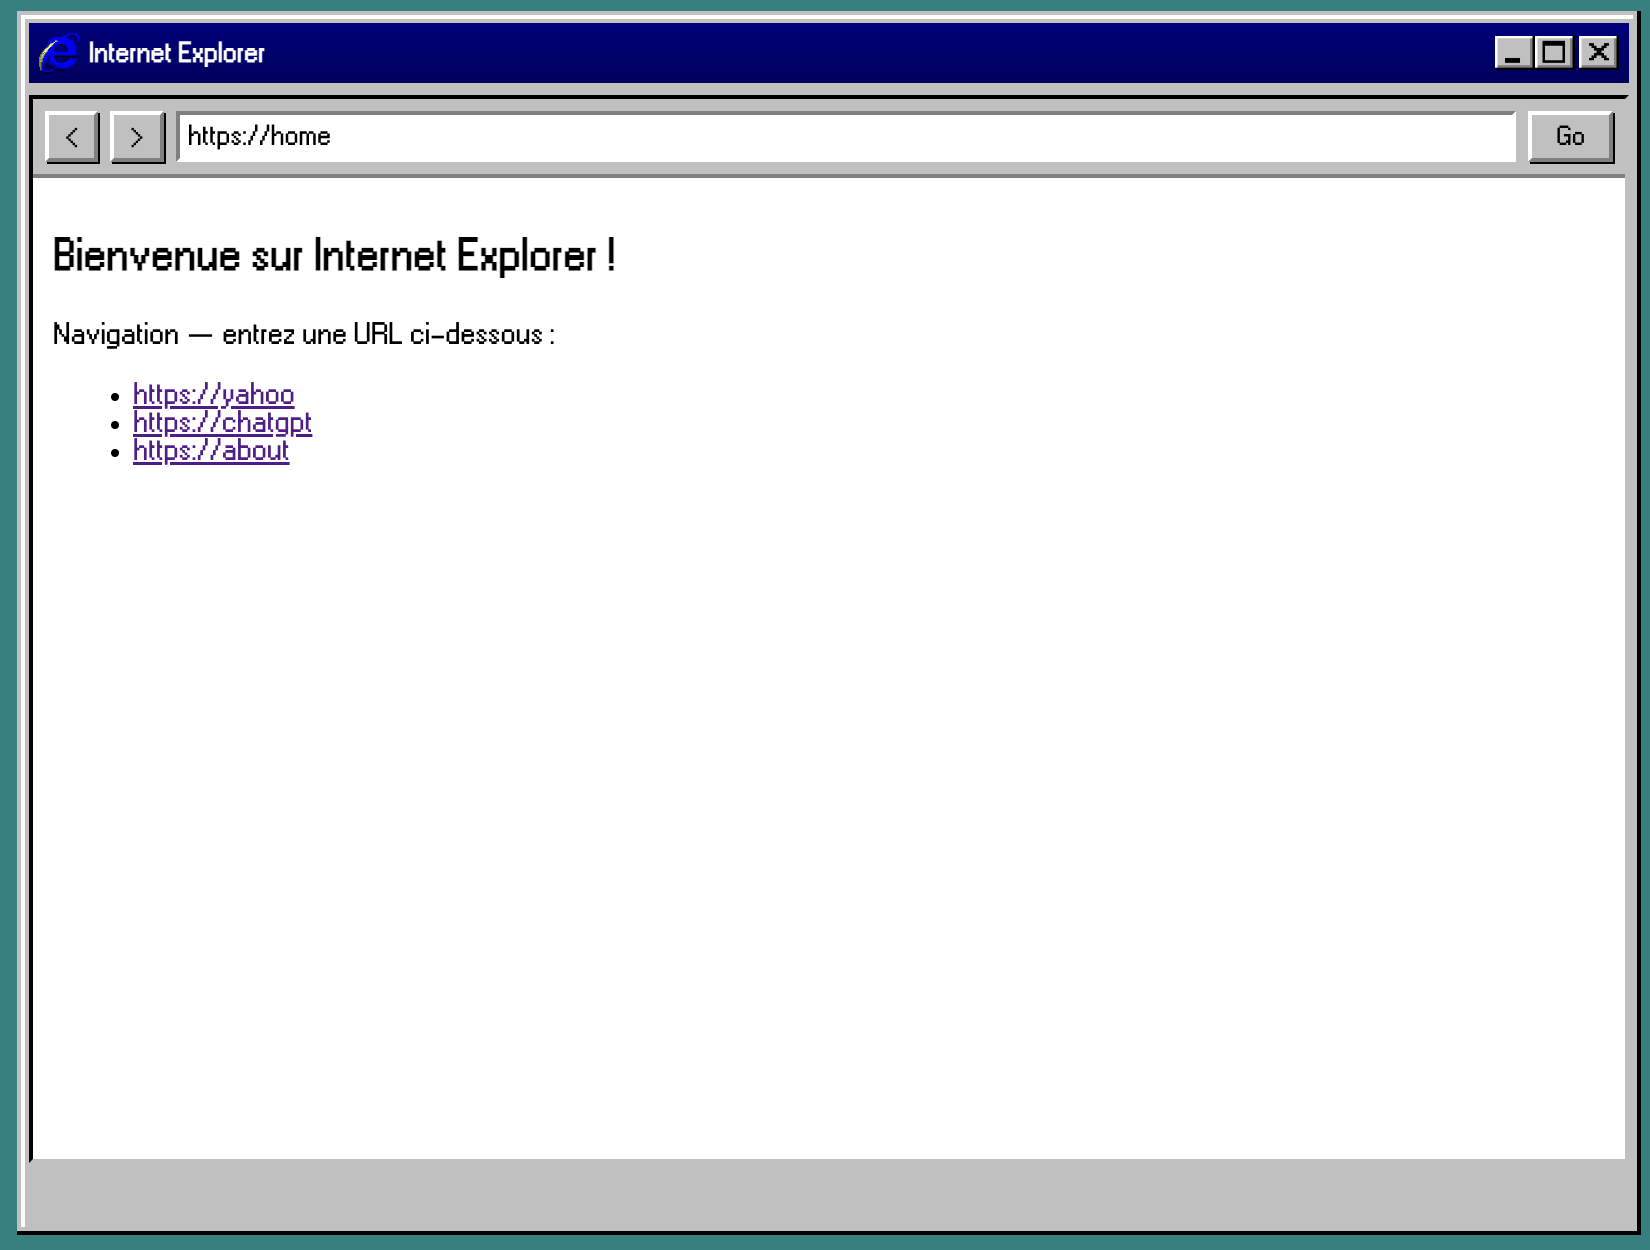This screenshot has height=1250, width=1650.
Task: Click the heading Bienvenue sur Internet Explorer
Action: coord(334,256)
